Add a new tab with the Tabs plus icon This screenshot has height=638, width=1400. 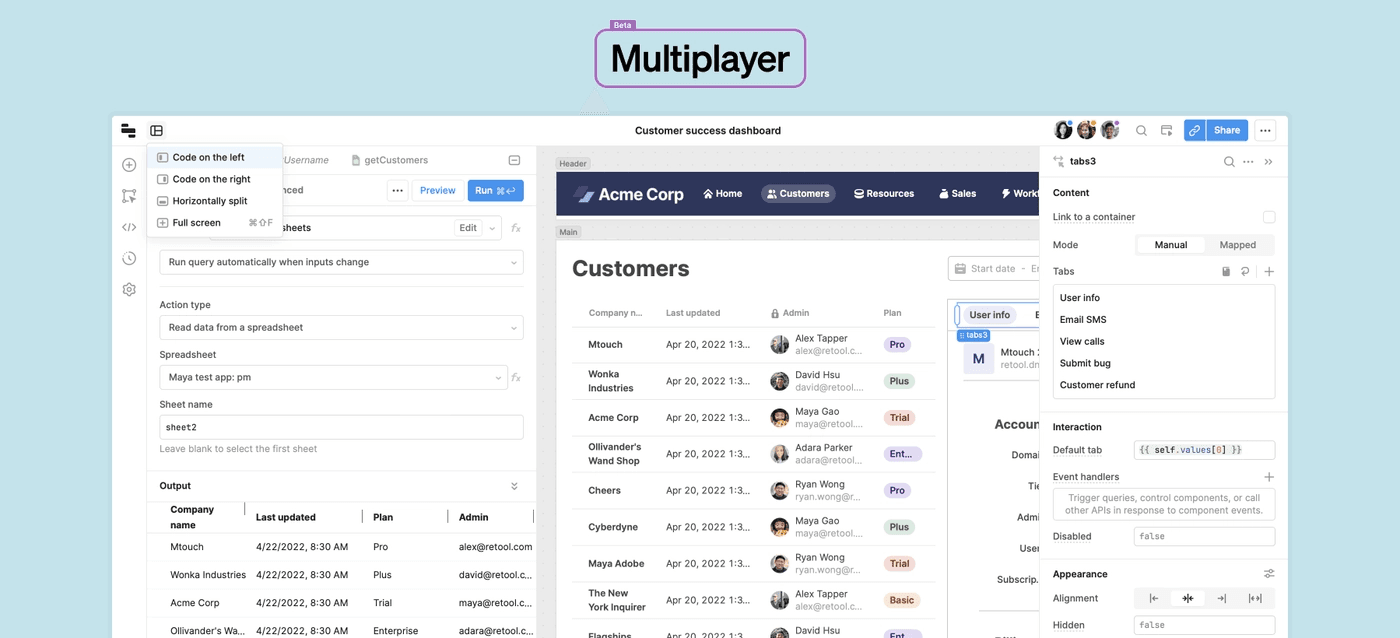(1269, 271)
